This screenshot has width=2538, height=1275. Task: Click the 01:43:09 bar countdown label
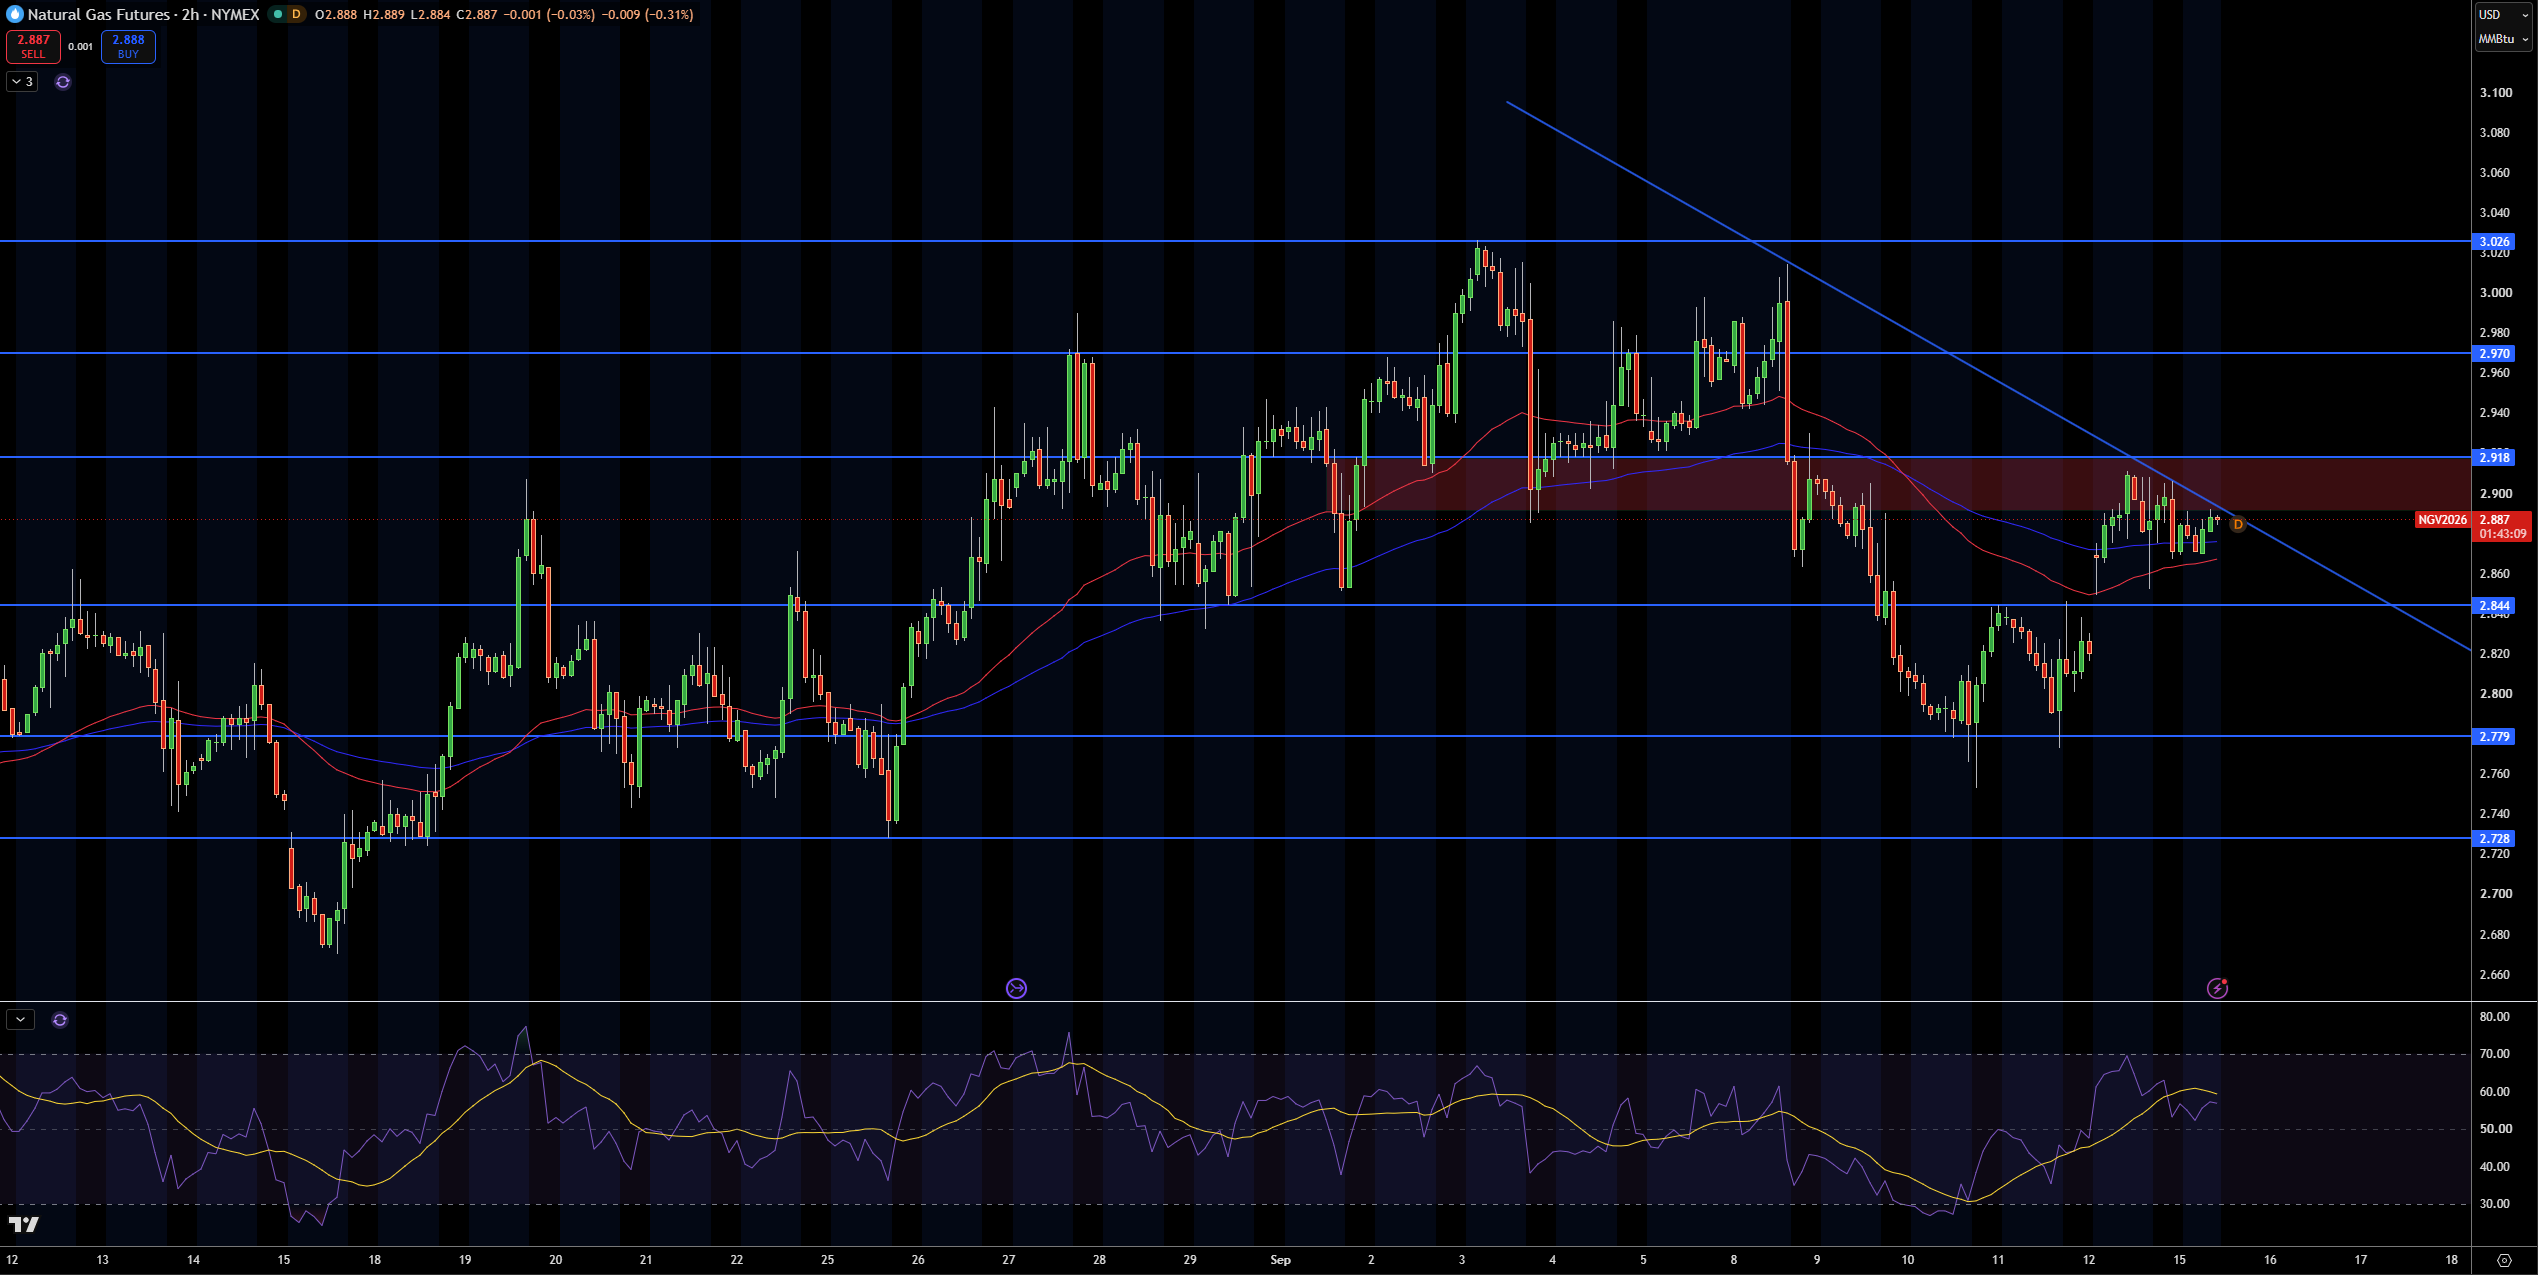(2502, 534)
